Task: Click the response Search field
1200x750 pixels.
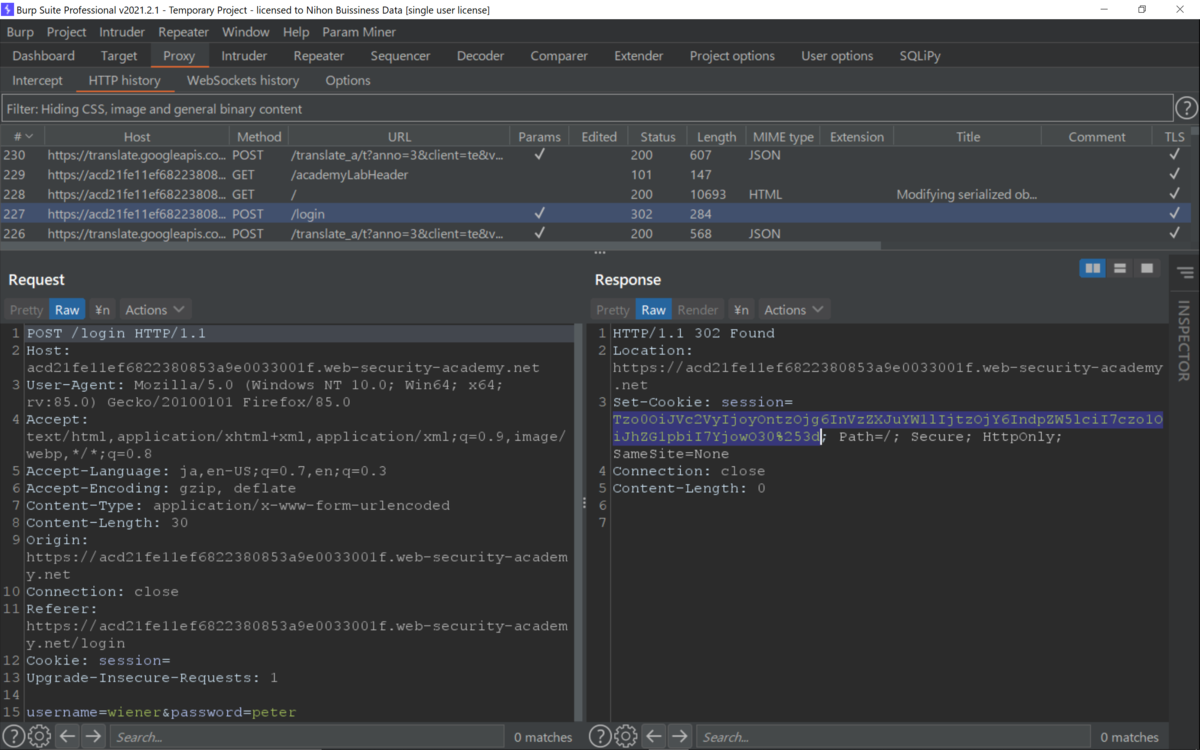Action: (892, 737)
